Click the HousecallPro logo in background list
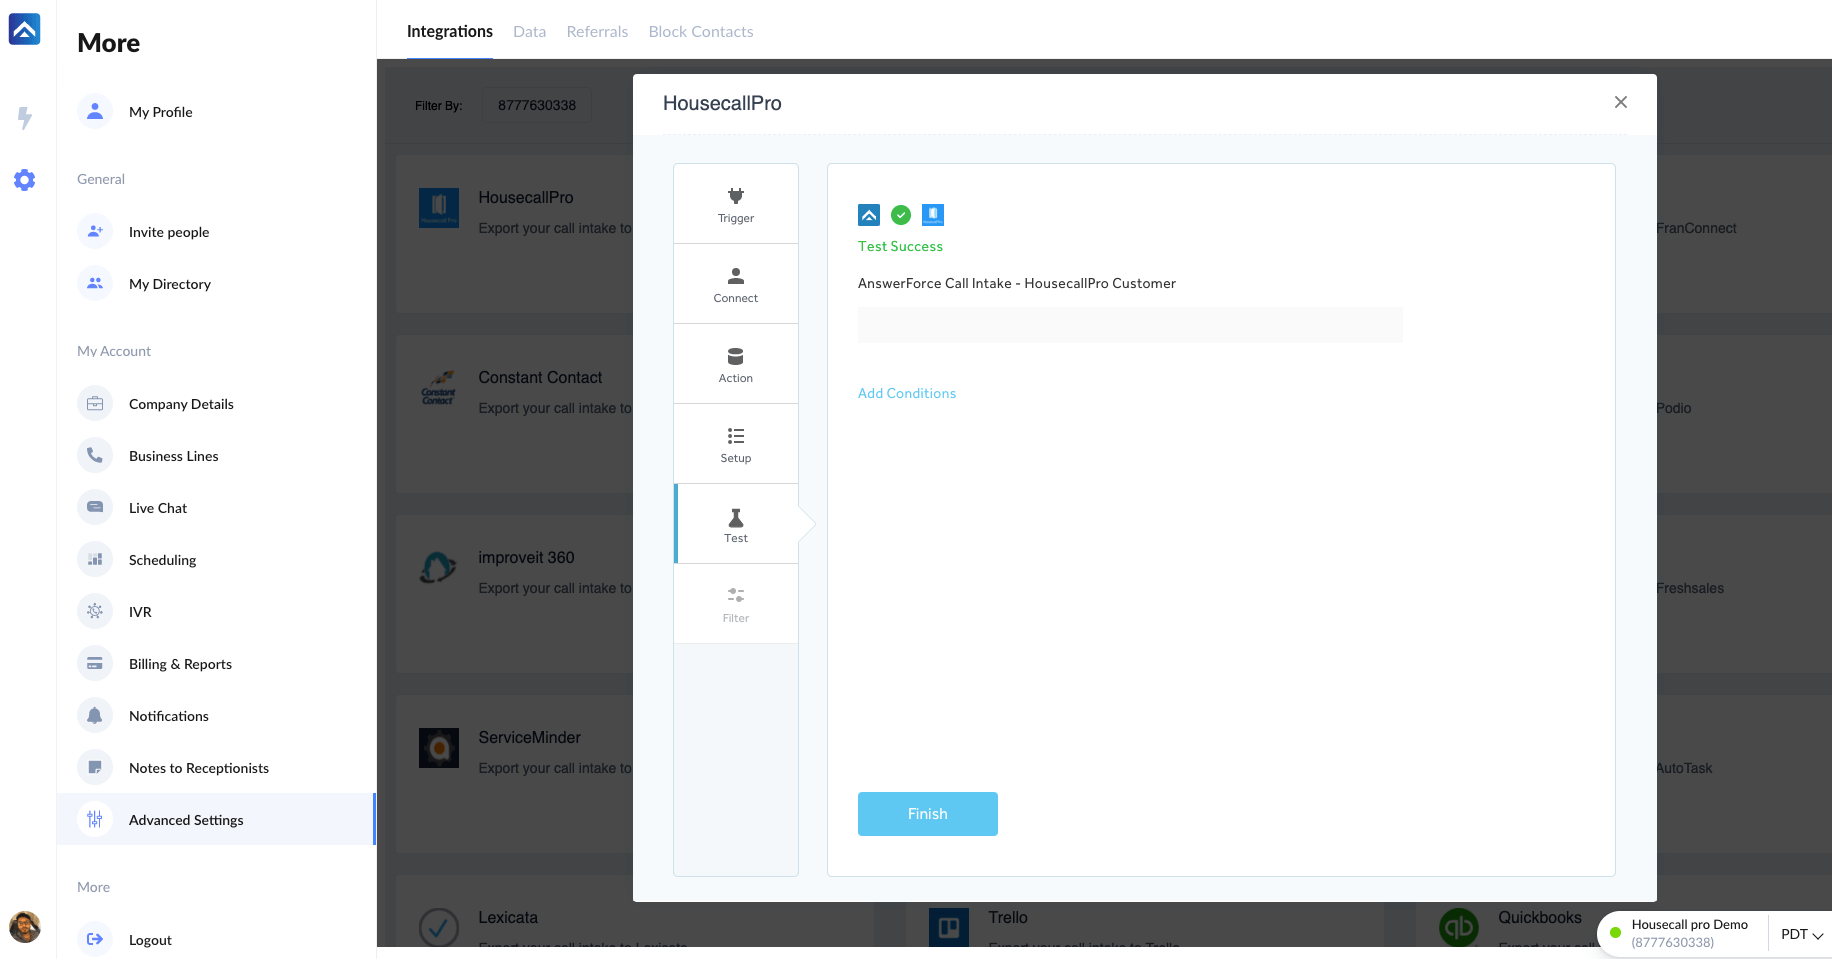Screen dimensions: 1832x959 tap(439, 208)
